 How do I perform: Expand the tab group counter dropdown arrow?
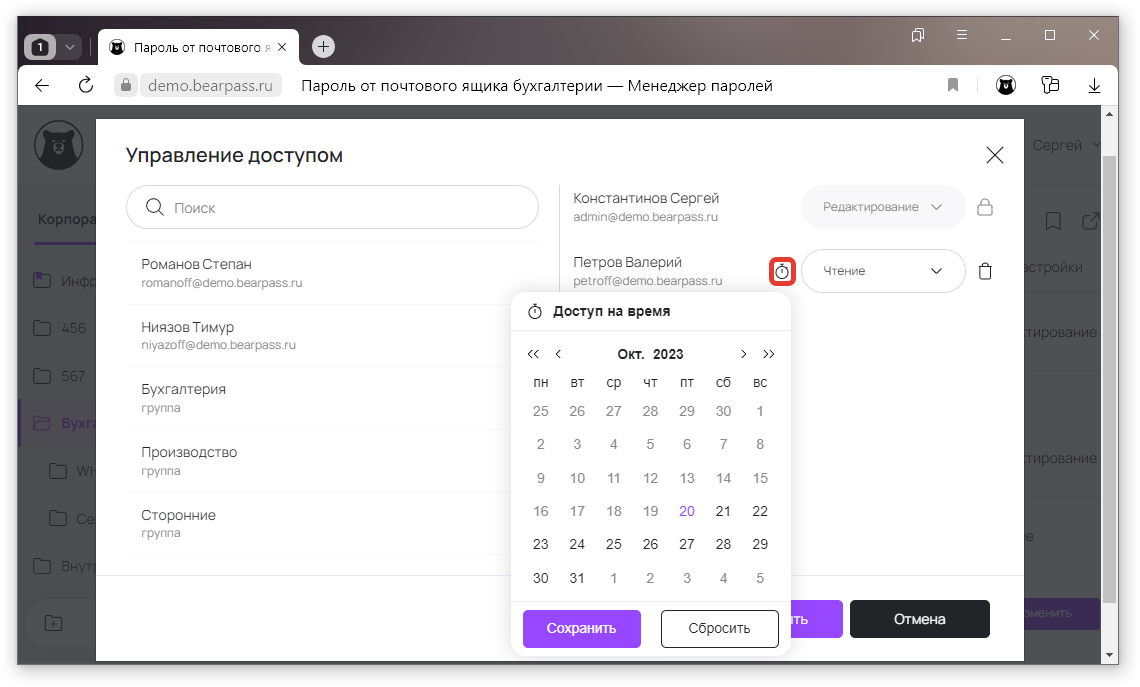[x=69, y=47]
